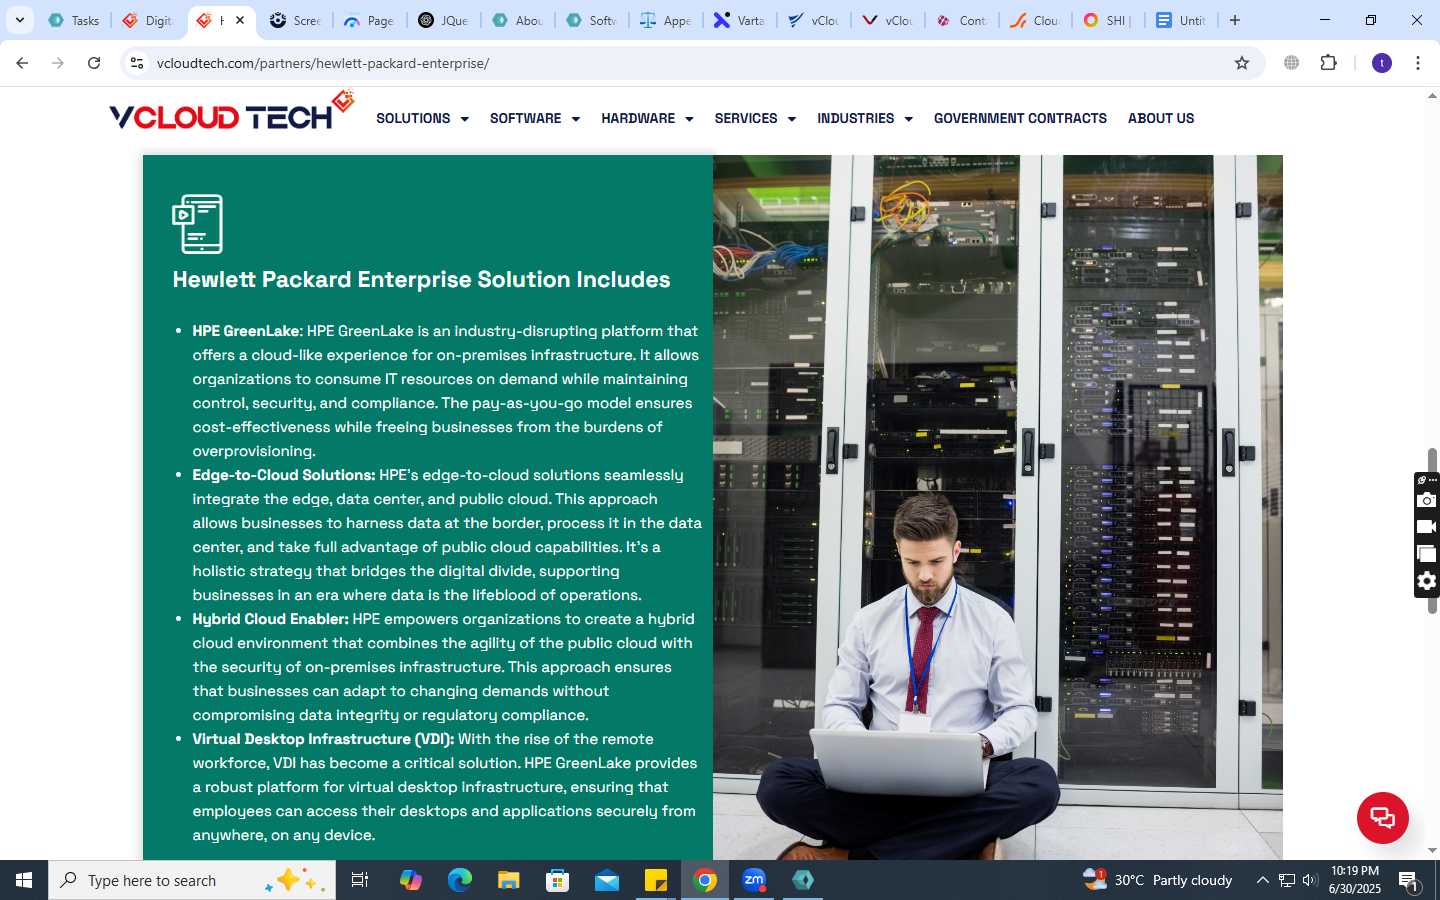Open the tab search dropdown arrow
The image size is (1440, 900).
(x=19, y=20)
